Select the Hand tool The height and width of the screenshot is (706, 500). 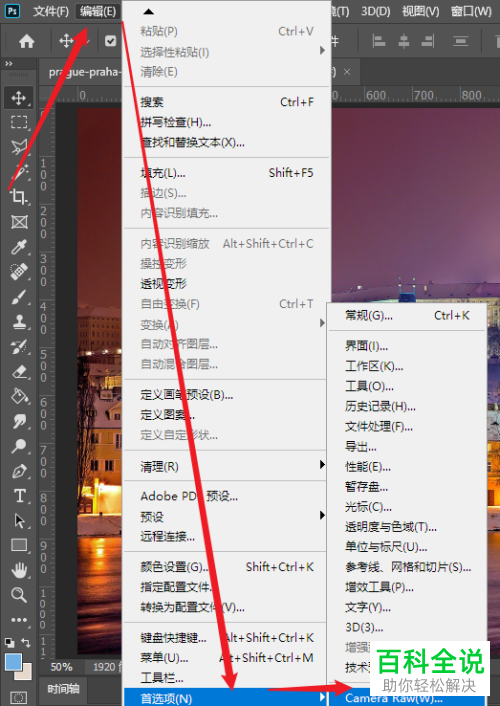click(x=18, y=570)
